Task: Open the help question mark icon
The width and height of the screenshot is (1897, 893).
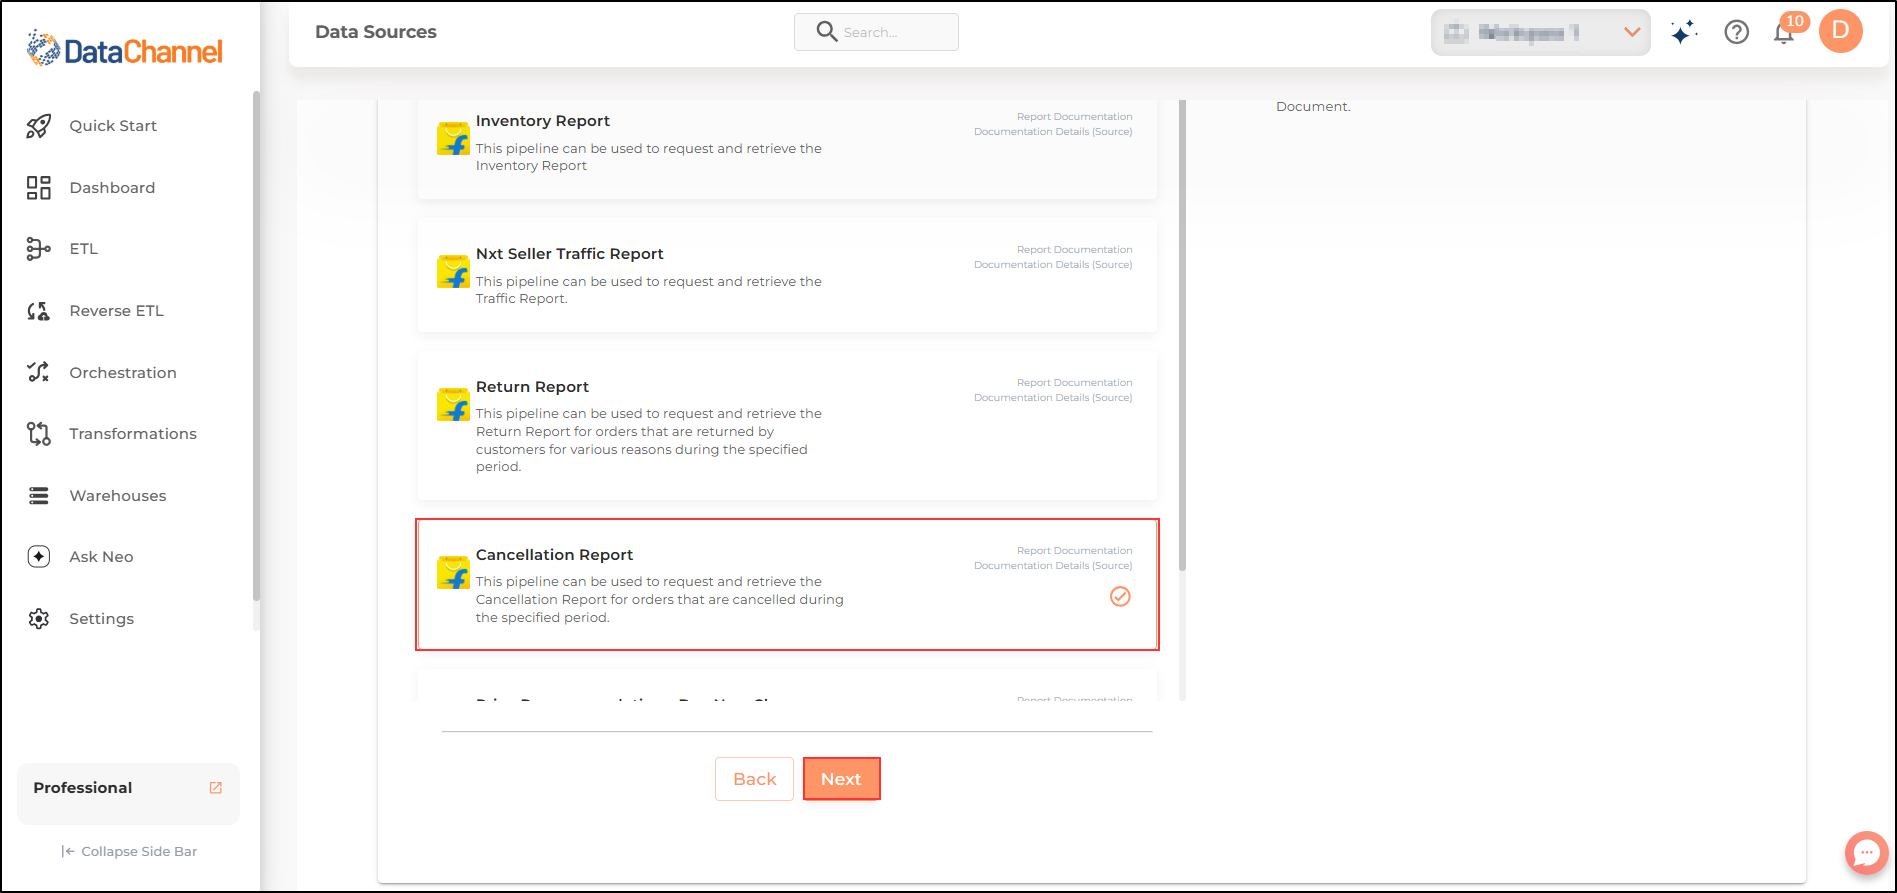Action: click(1737, 32)
